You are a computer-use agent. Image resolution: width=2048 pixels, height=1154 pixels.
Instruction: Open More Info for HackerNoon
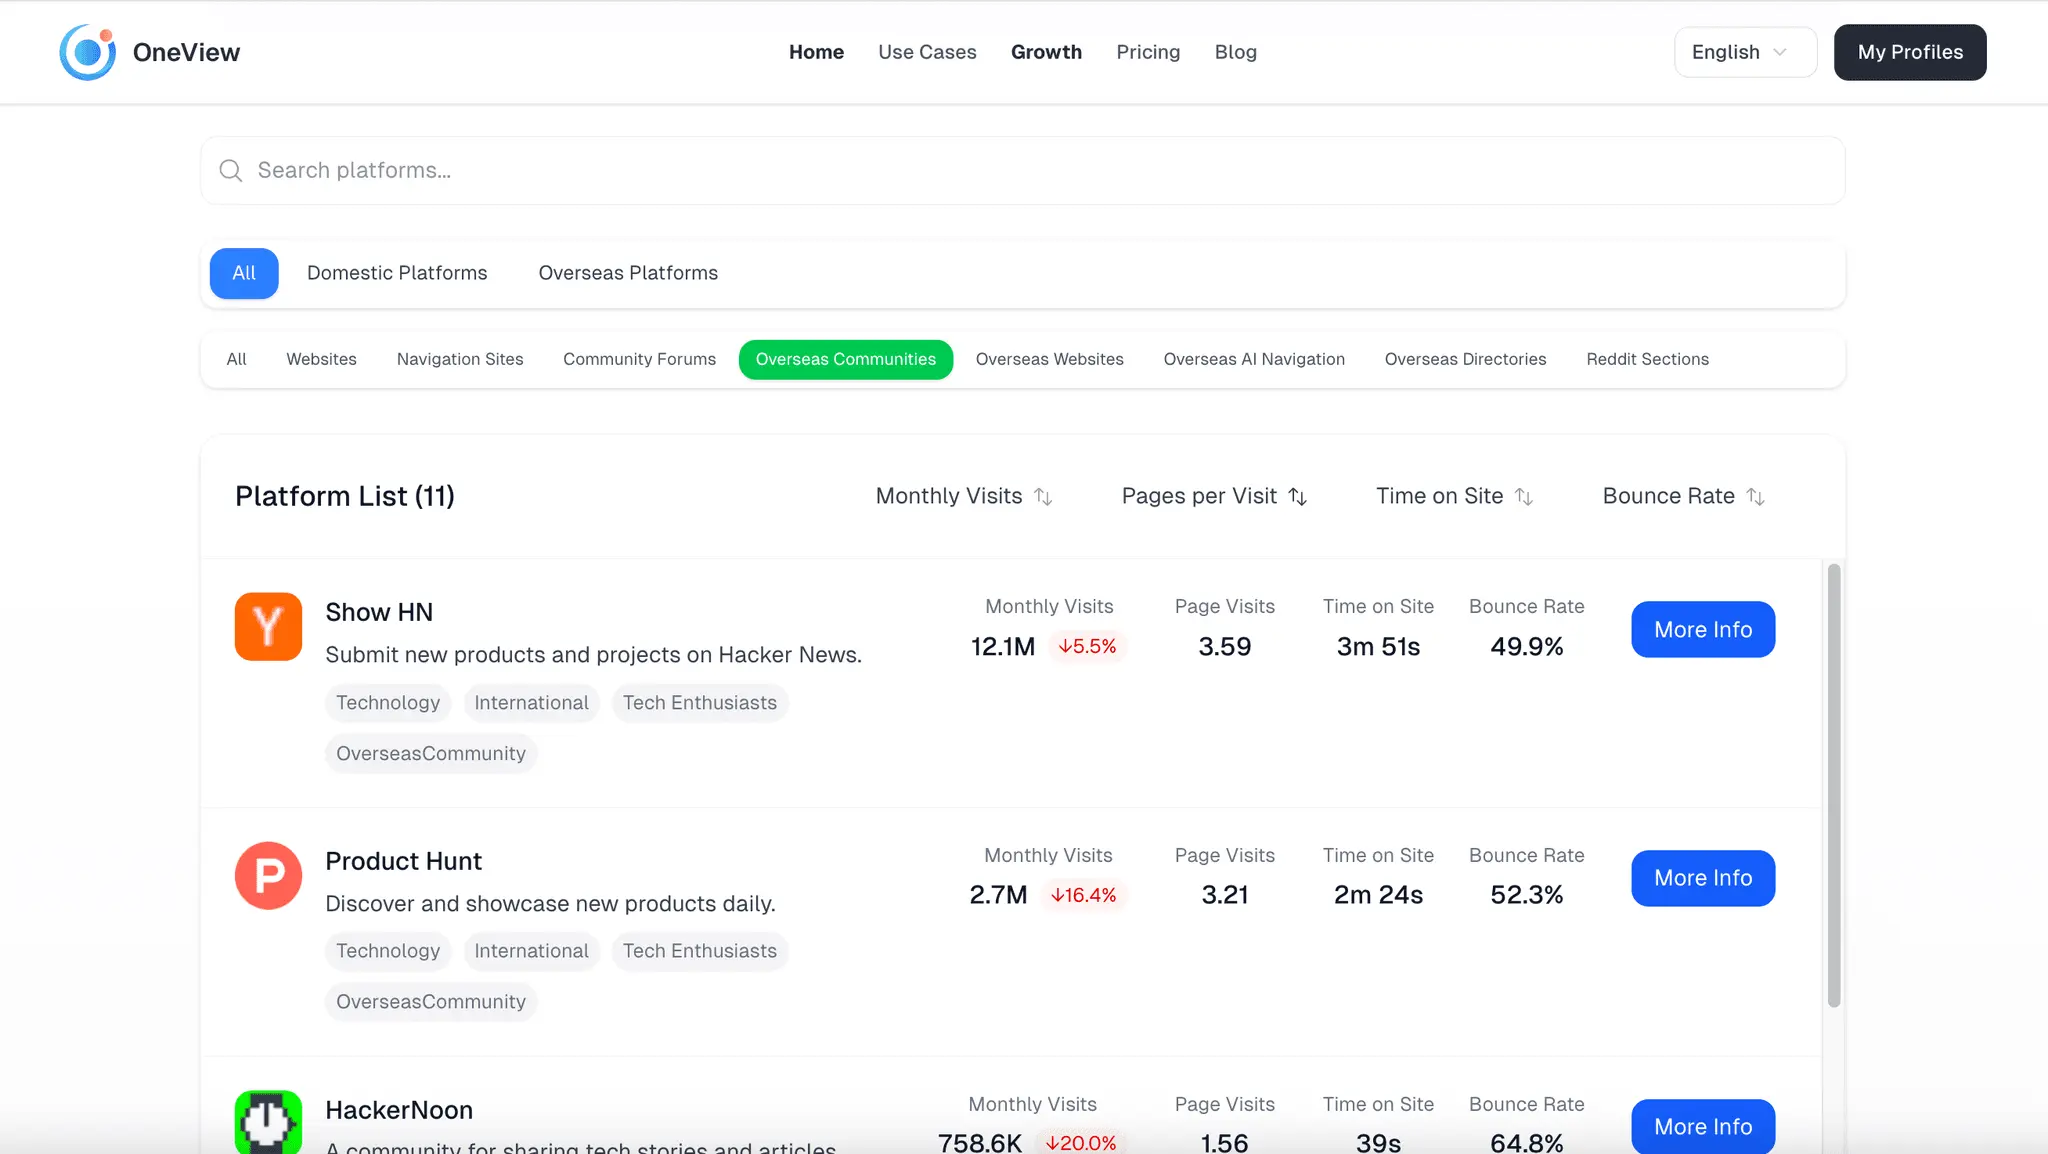[1703, 1126]
